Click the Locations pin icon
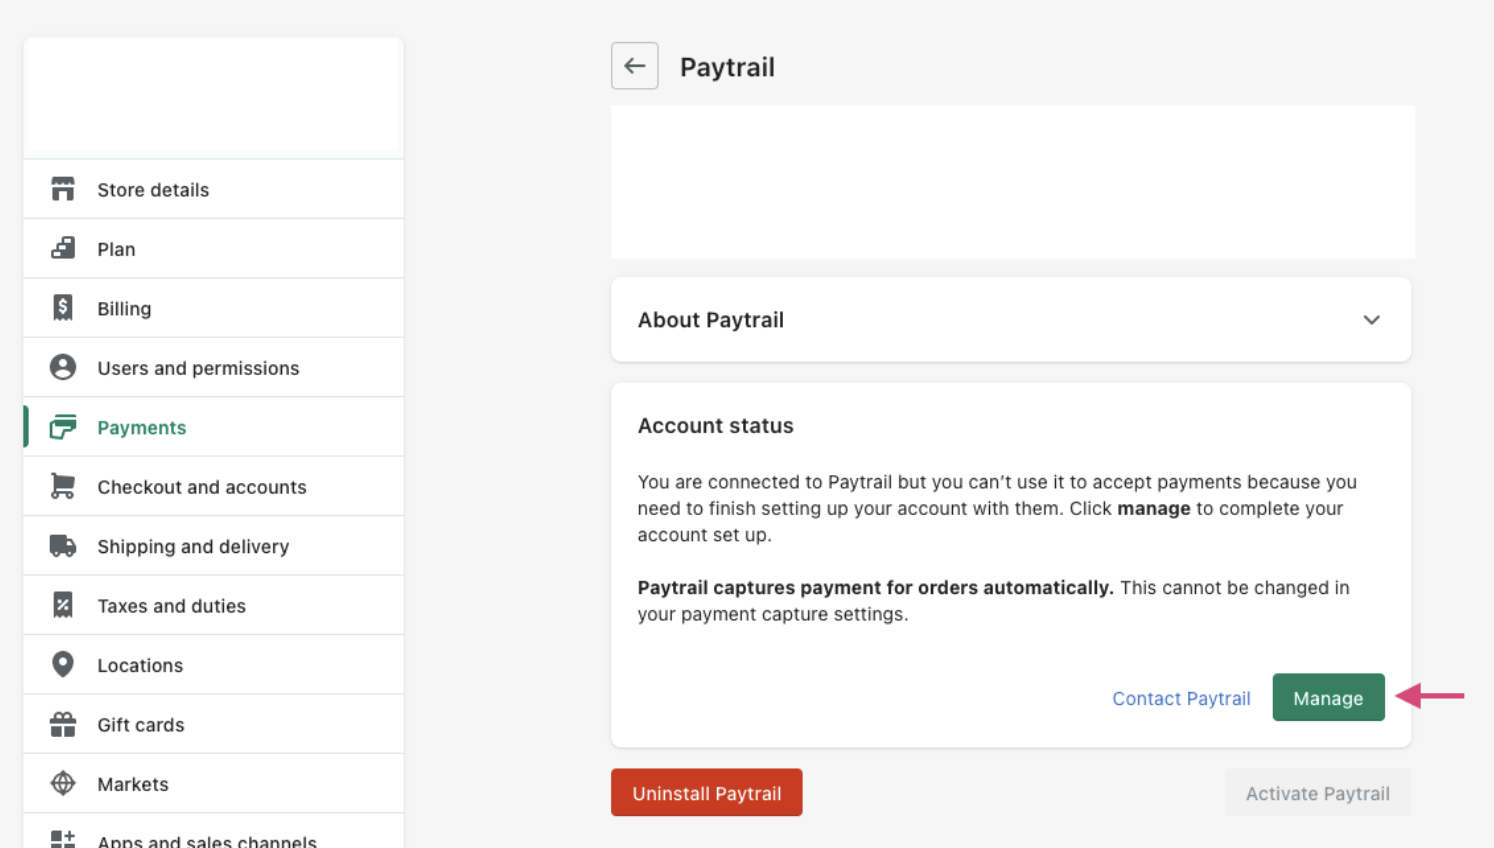 [63, 664]
